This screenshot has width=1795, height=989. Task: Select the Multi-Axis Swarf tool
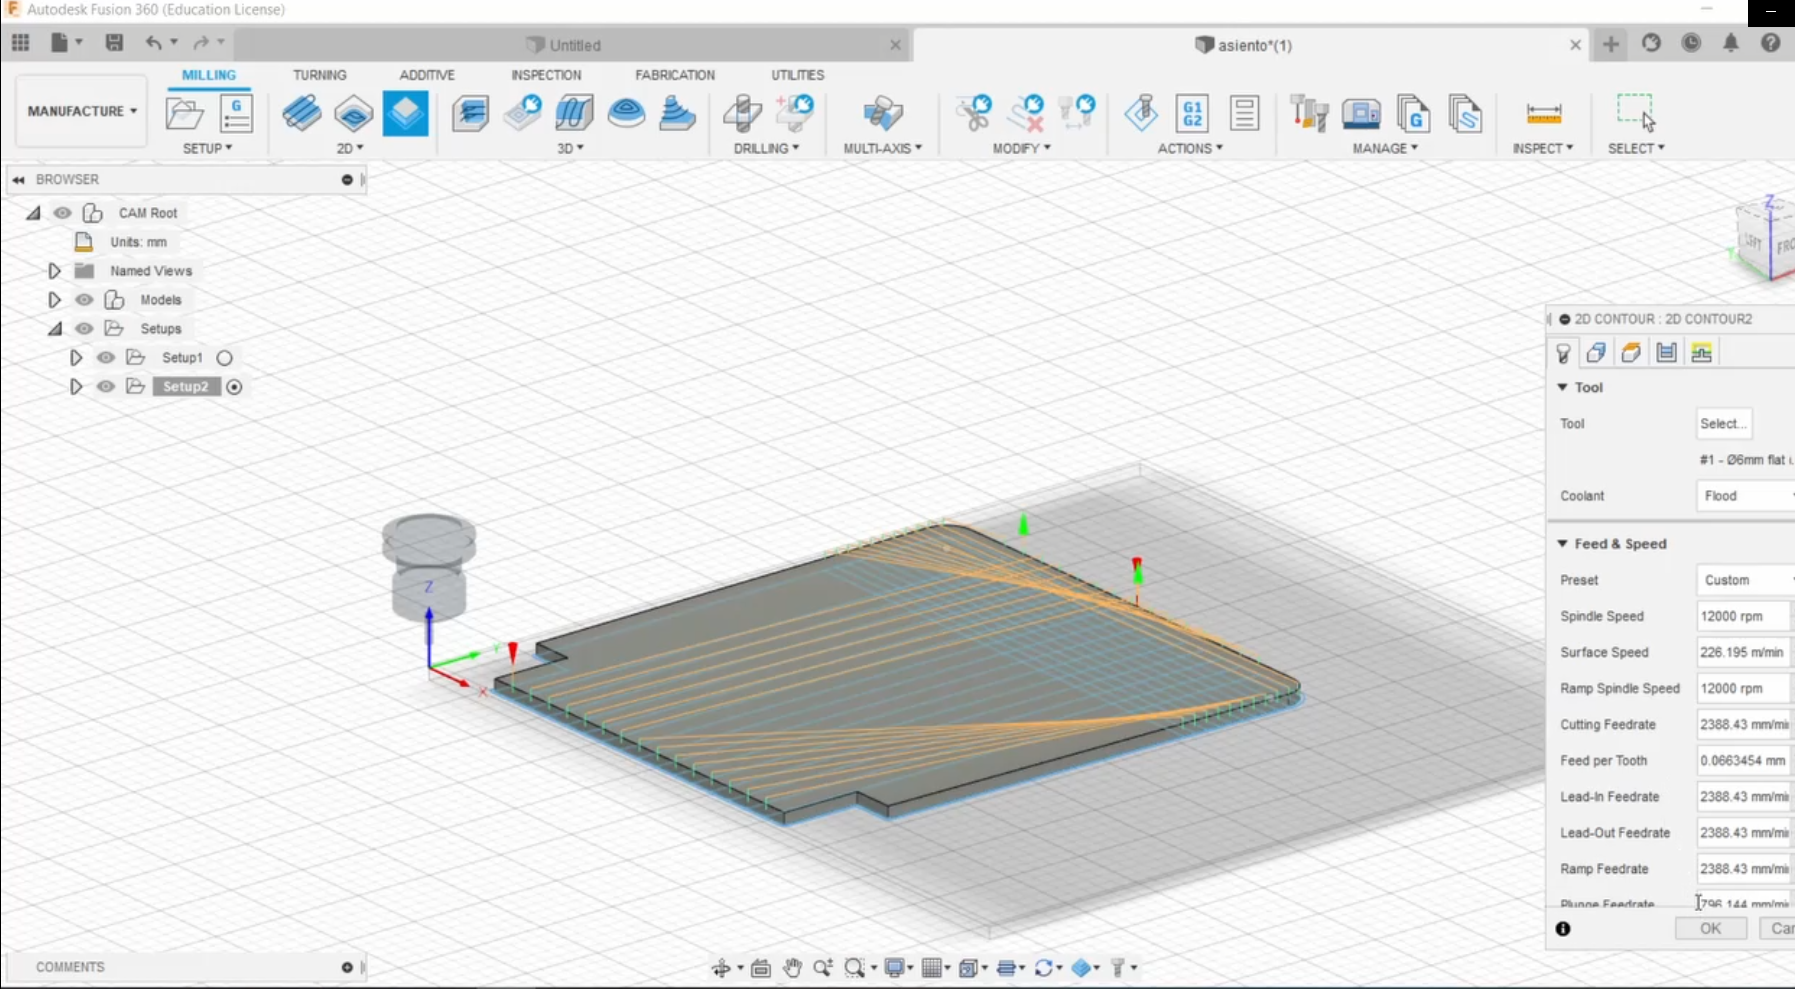pyautogui.click(x=882, y=113)
